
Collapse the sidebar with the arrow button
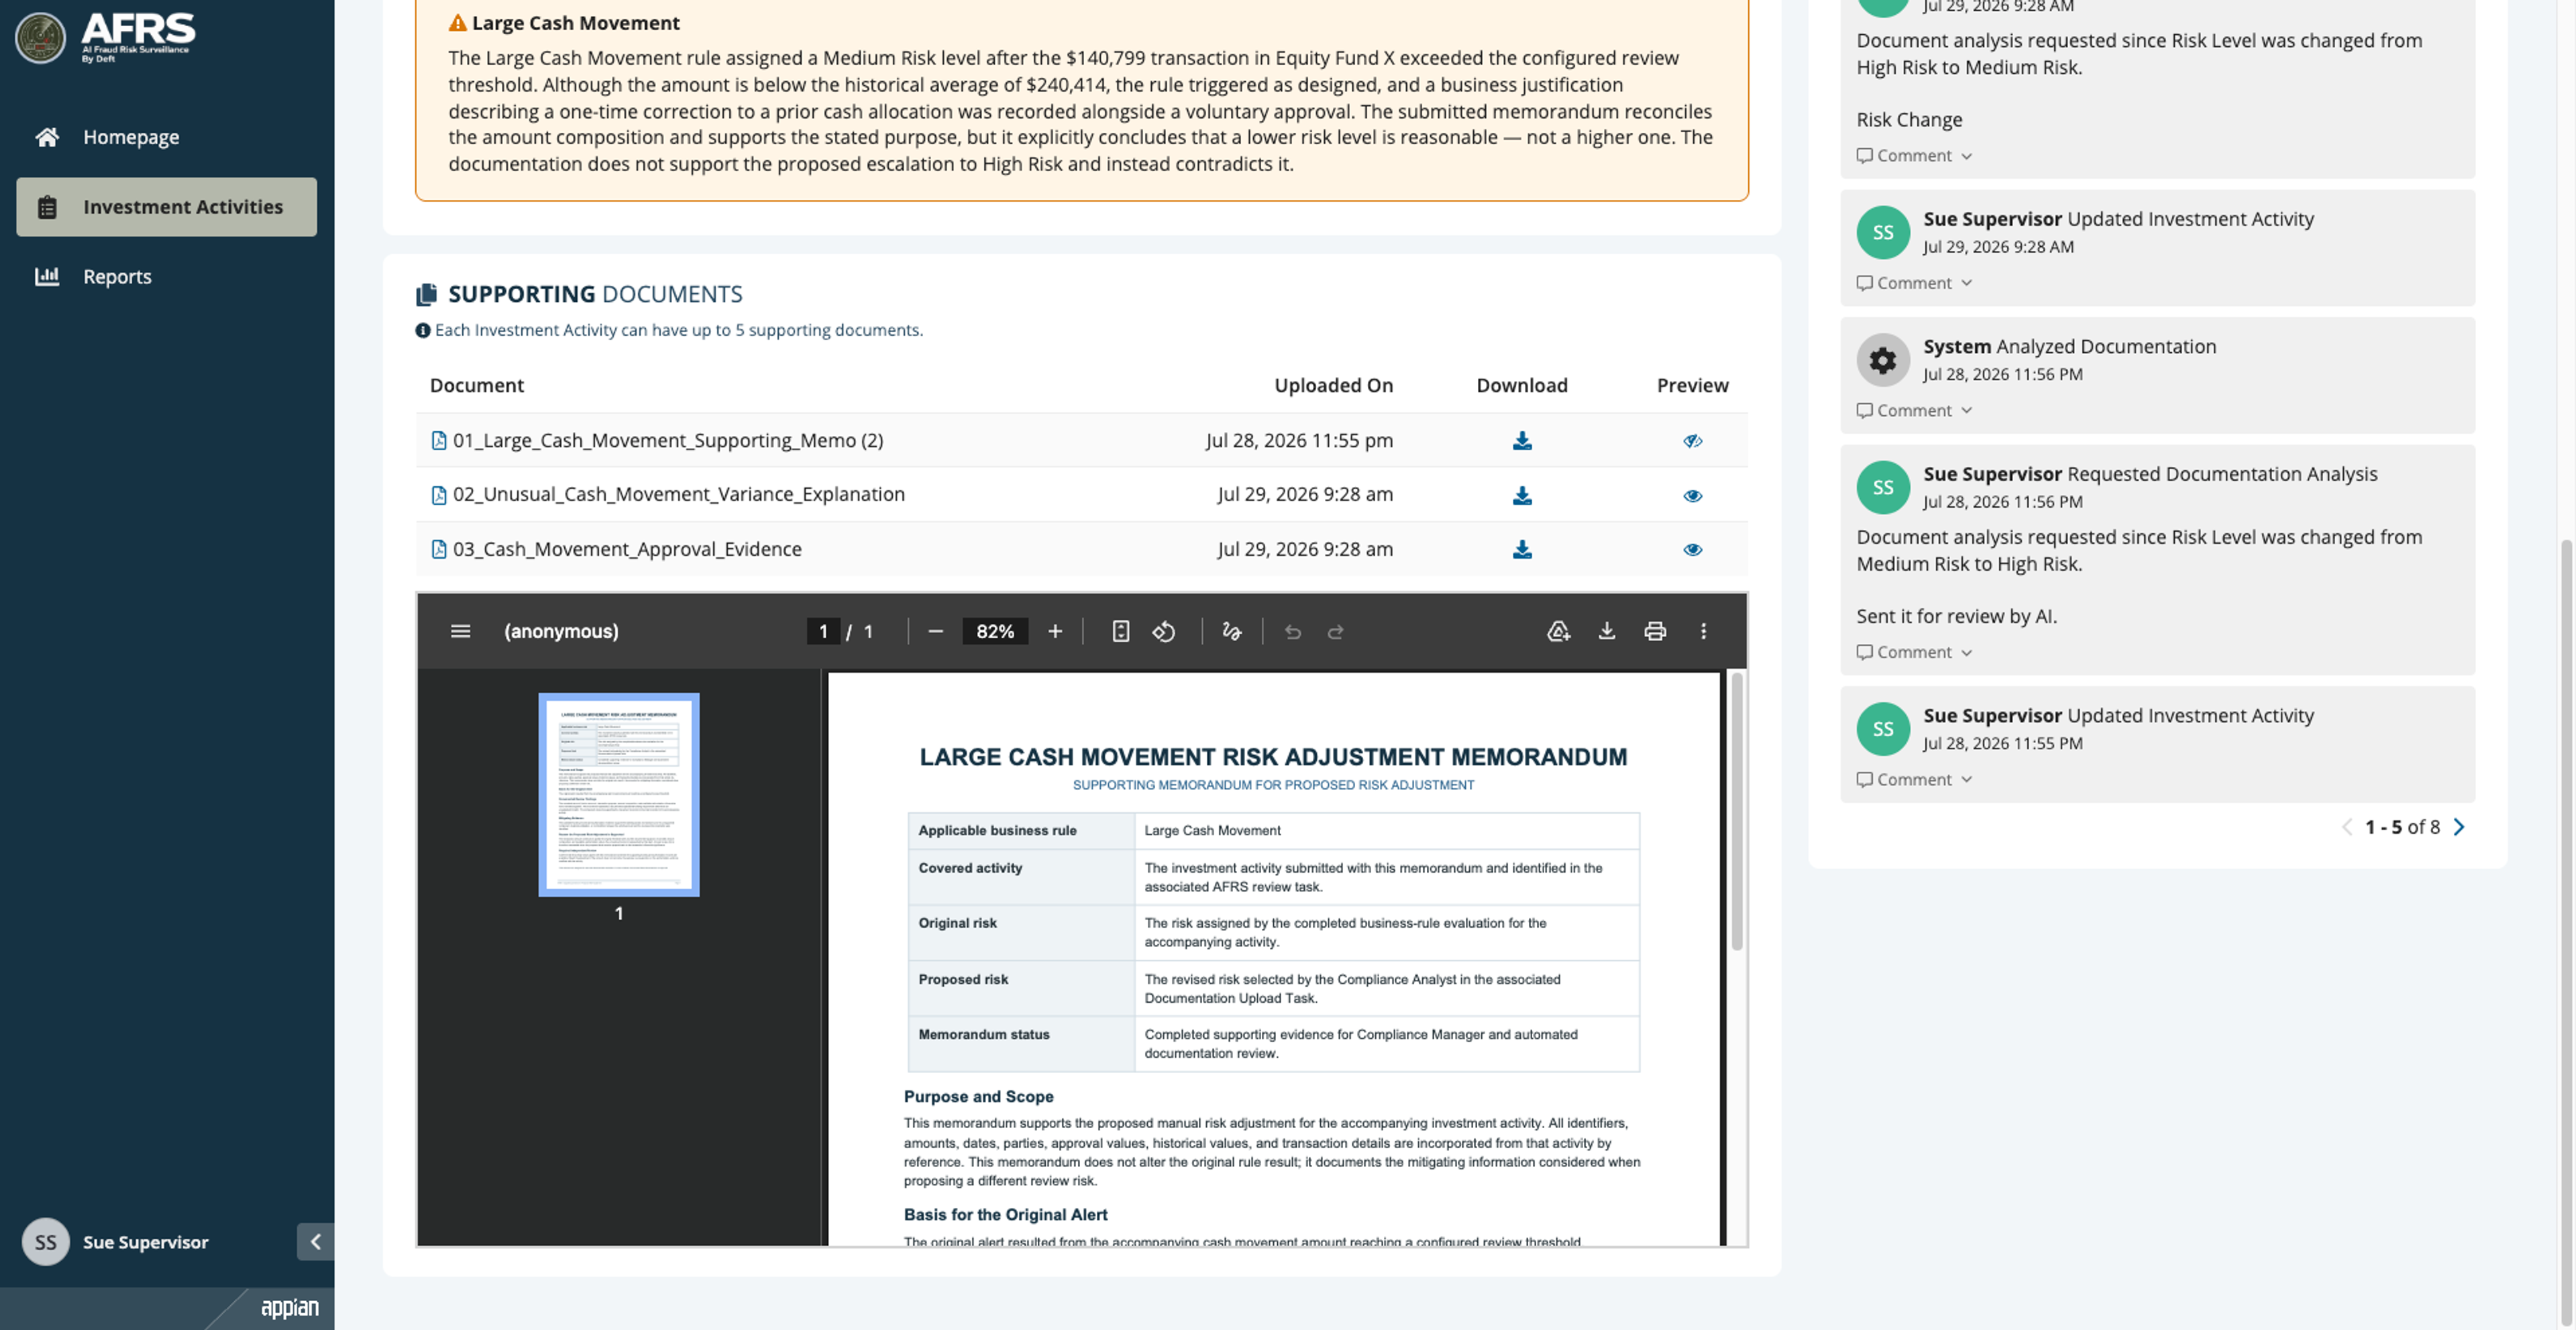(x=315, y=1242)
